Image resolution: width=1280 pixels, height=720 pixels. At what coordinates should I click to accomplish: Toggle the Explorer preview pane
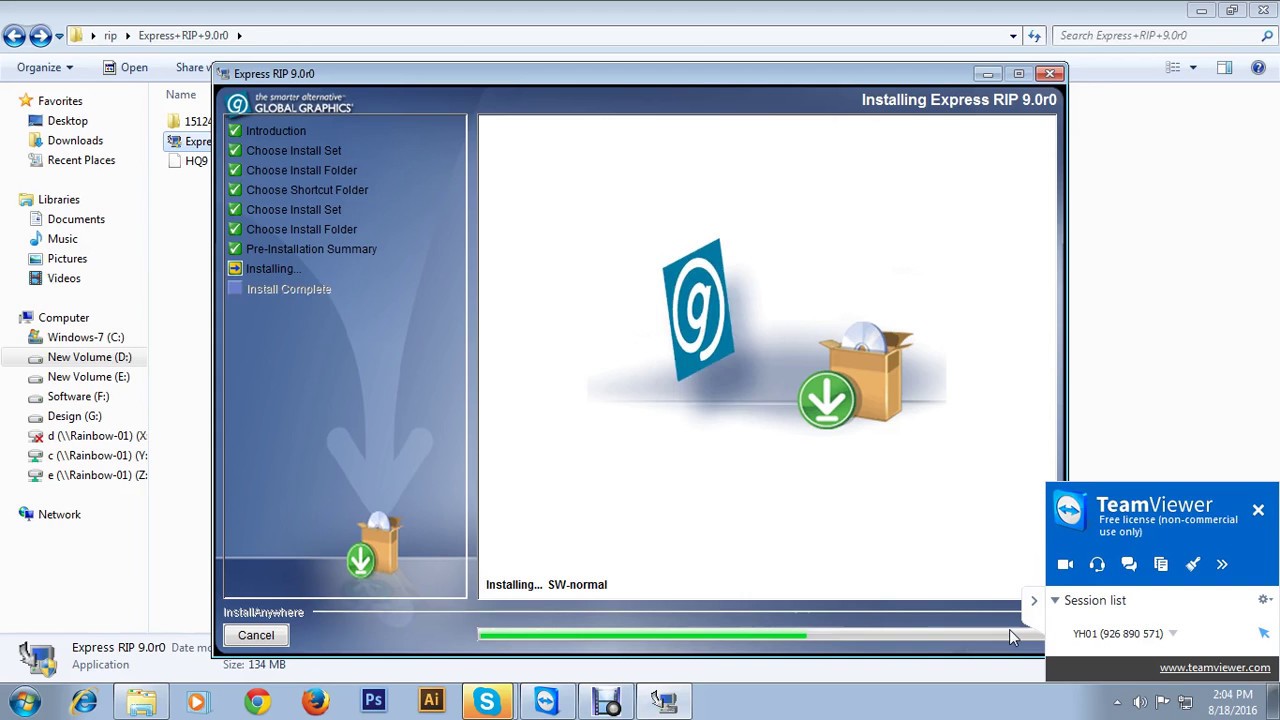pyautogui.click(x=1225, y=67)
